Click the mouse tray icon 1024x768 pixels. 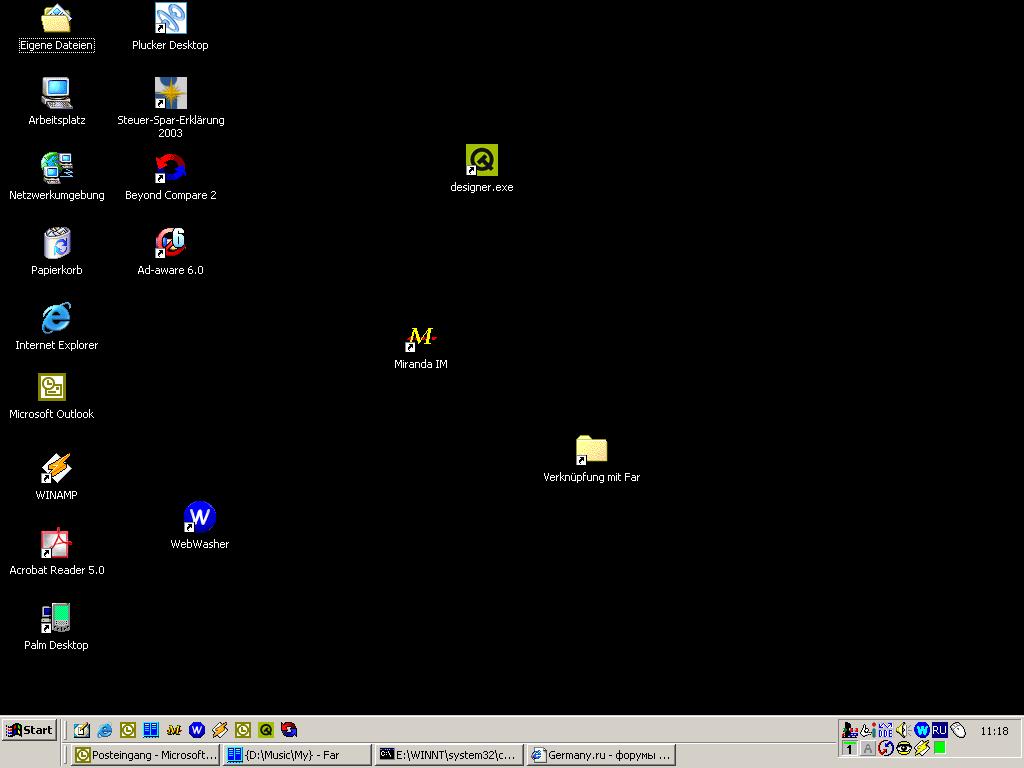(x=958, y=730)
